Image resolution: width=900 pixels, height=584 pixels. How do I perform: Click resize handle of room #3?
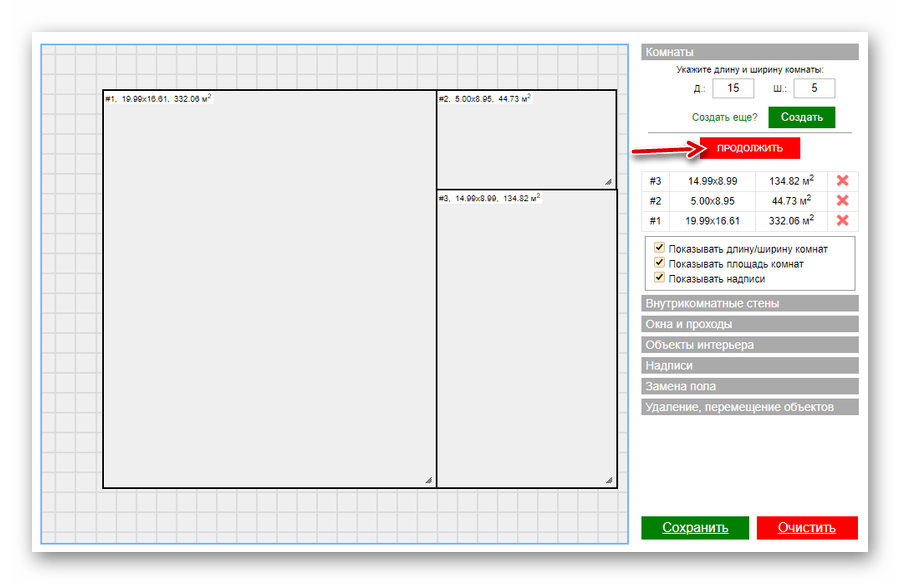coord(608,480)
